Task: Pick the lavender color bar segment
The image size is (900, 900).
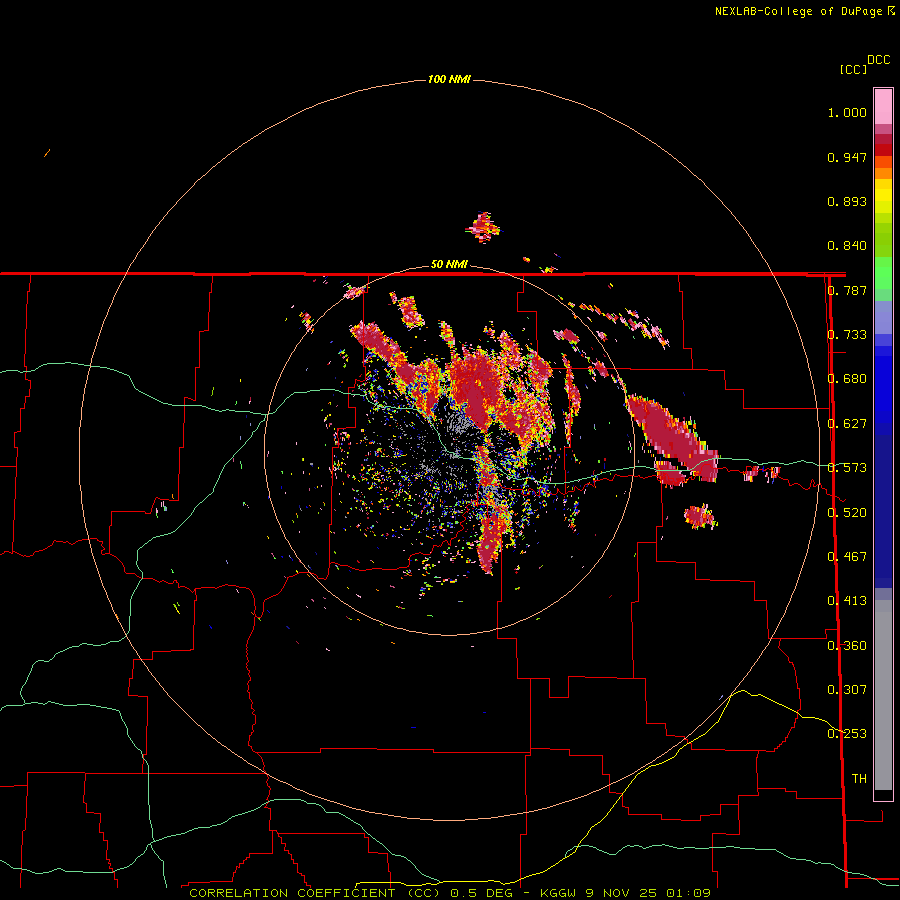Action: [x=883, y=317]
